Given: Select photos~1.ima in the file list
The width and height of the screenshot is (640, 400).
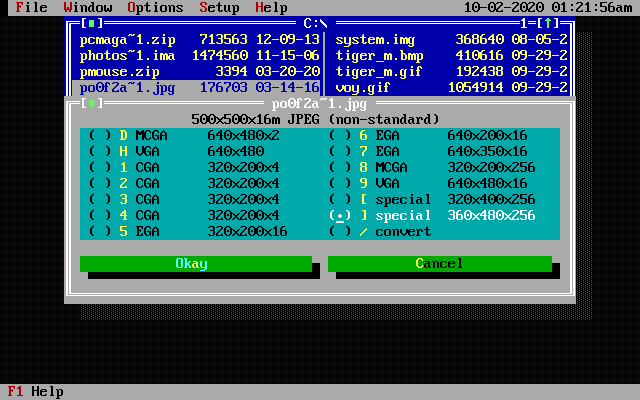Looking at the screenshot, I should click(199, 56).
